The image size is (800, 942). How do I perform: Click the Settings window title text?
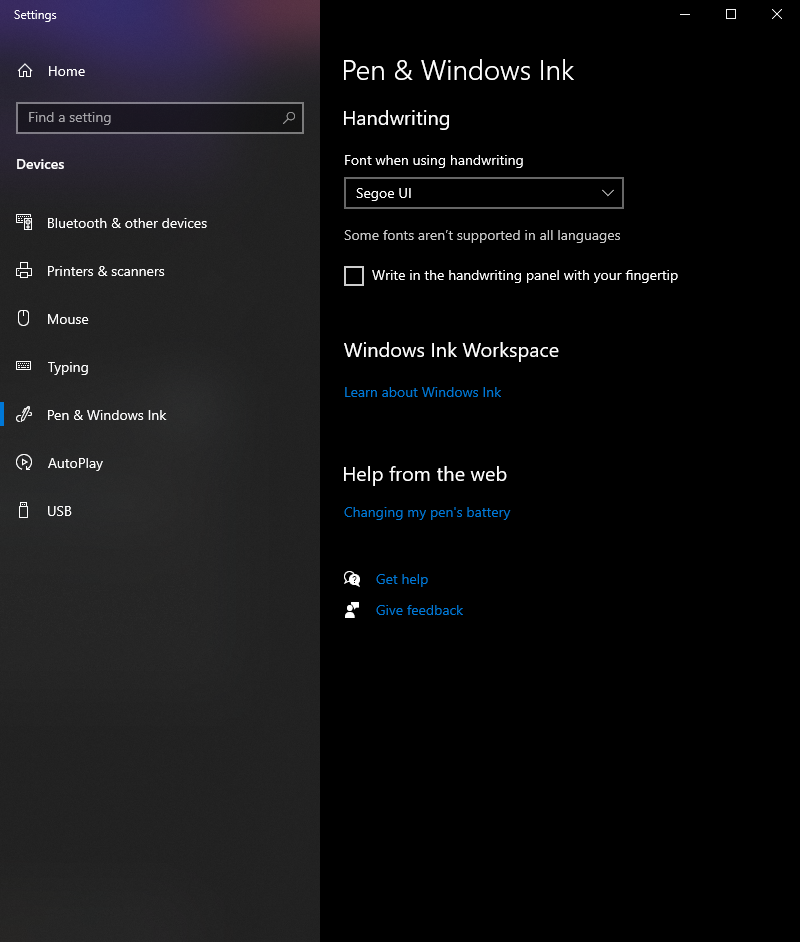pyautogui.click(x=35, y=15)
